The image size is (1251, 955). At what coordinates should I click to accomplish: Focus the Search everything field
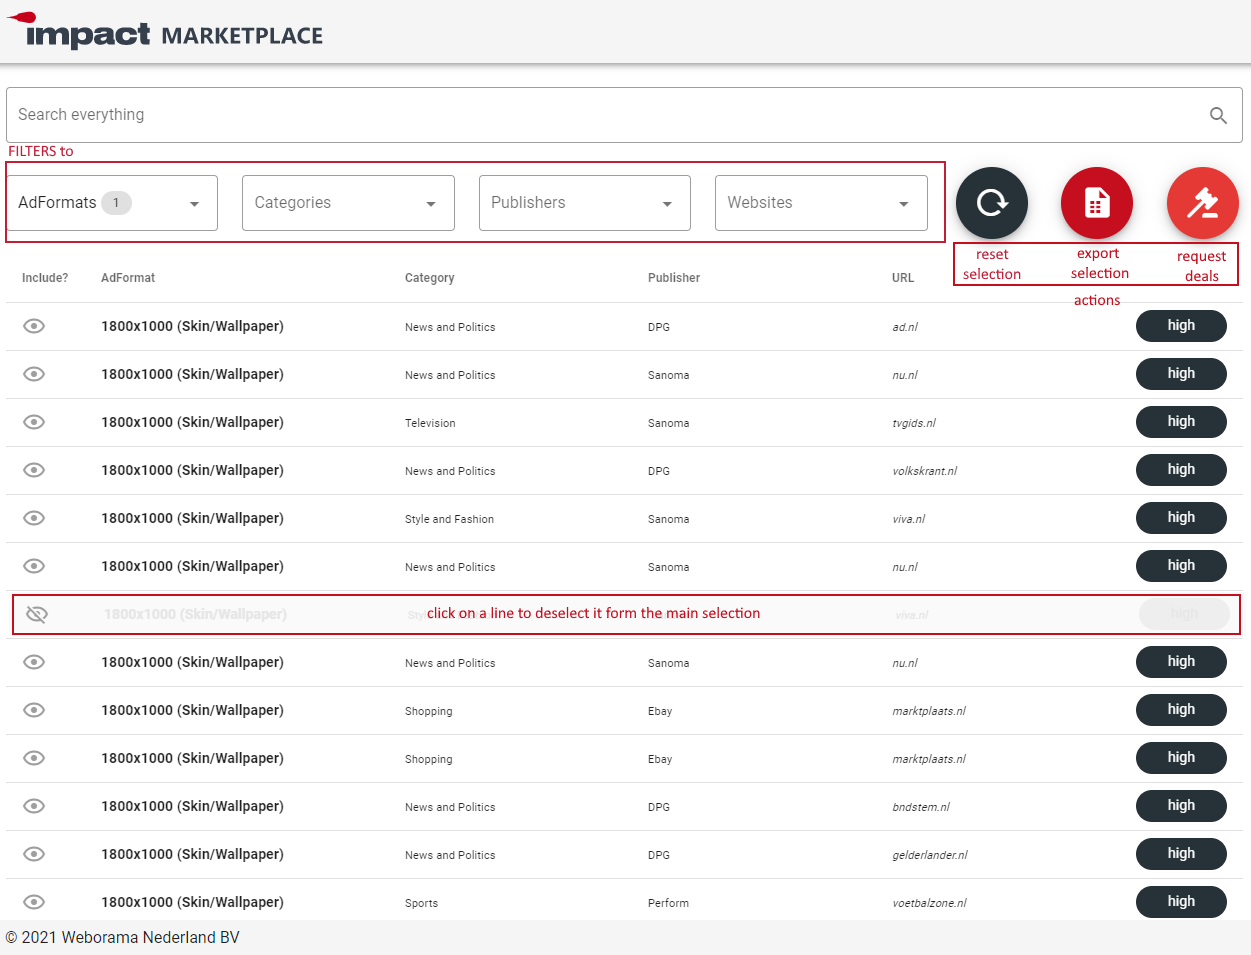click(624, 115)
